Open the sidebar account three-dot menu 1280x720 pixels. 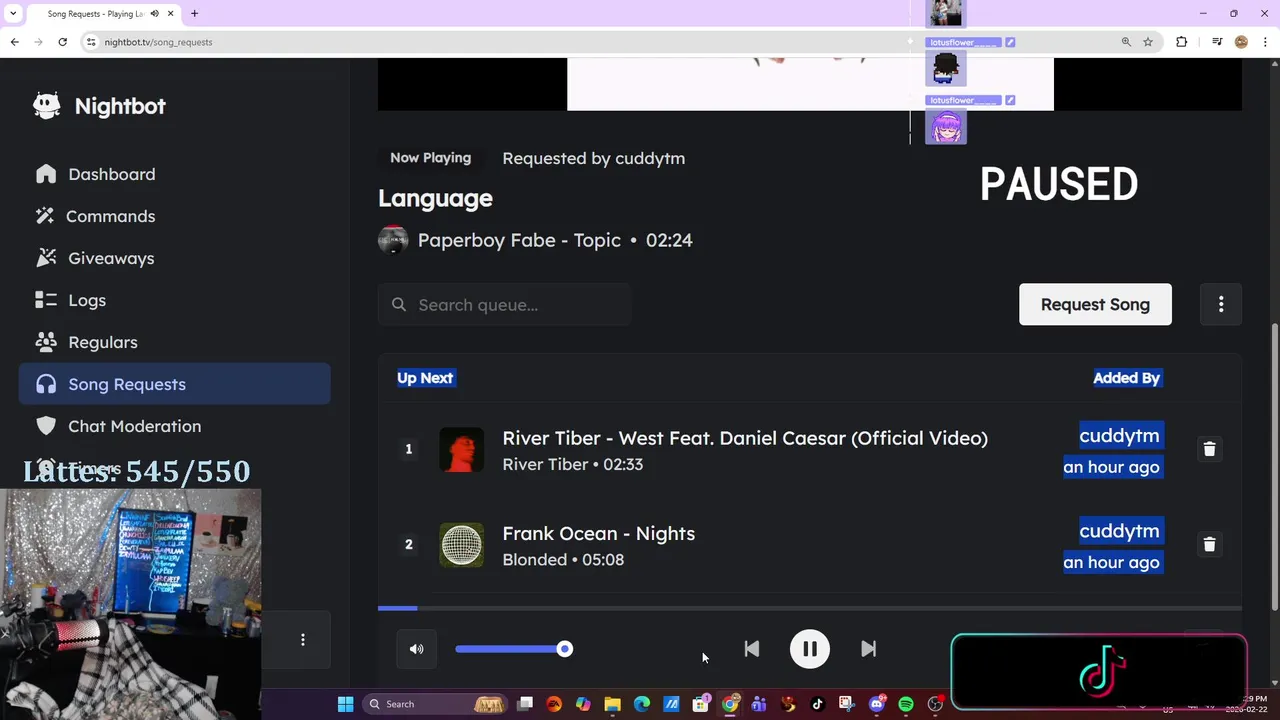(x=303, y=639)
